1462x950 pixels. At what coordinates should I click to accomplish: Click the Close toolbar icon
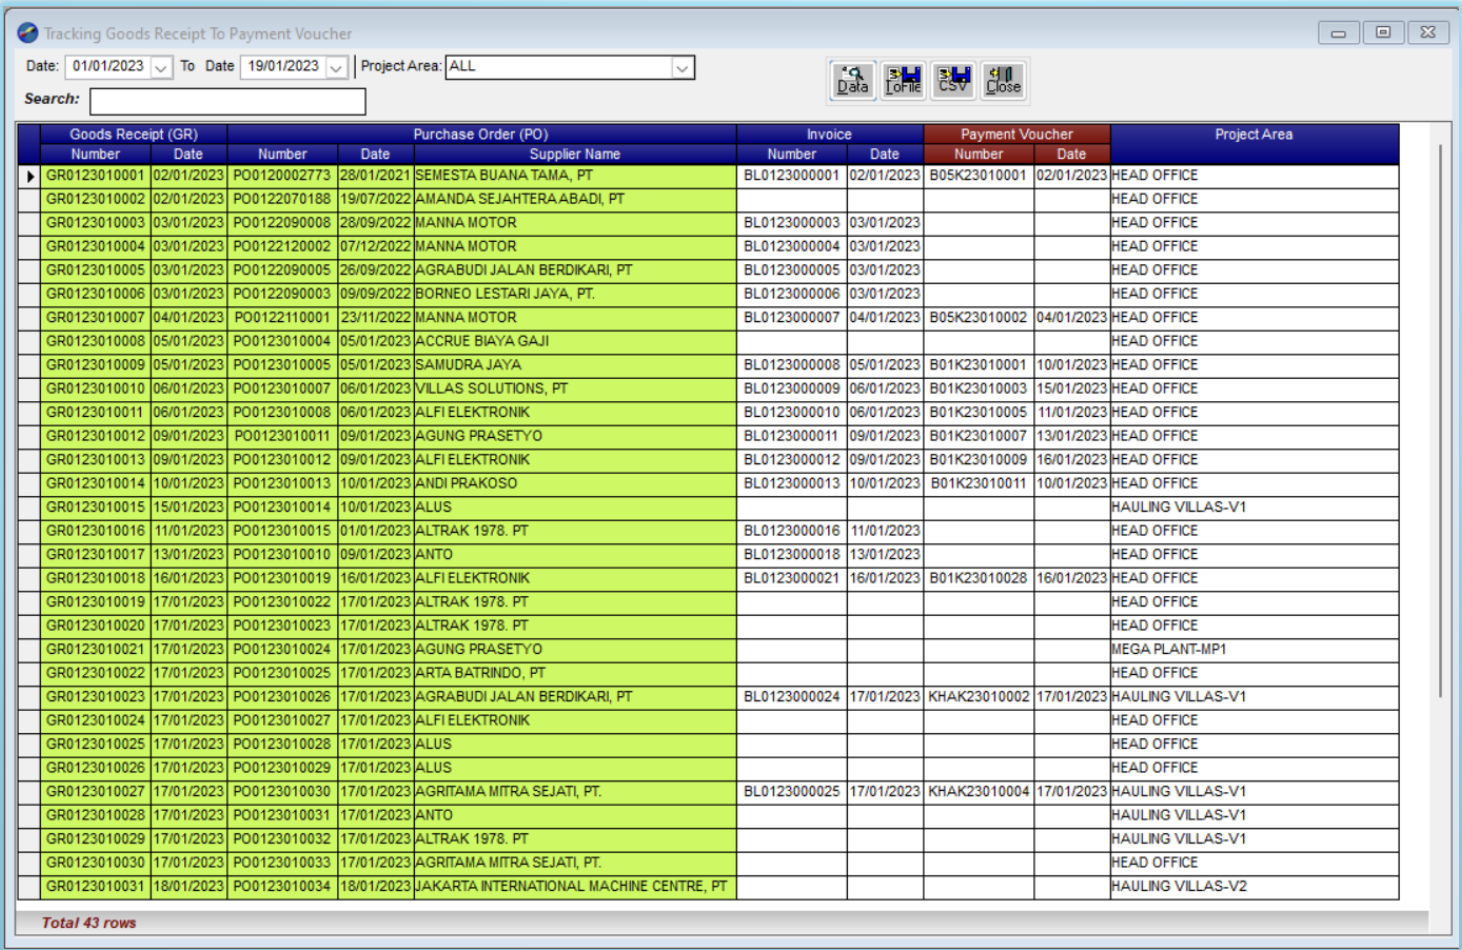[1003, 80]
